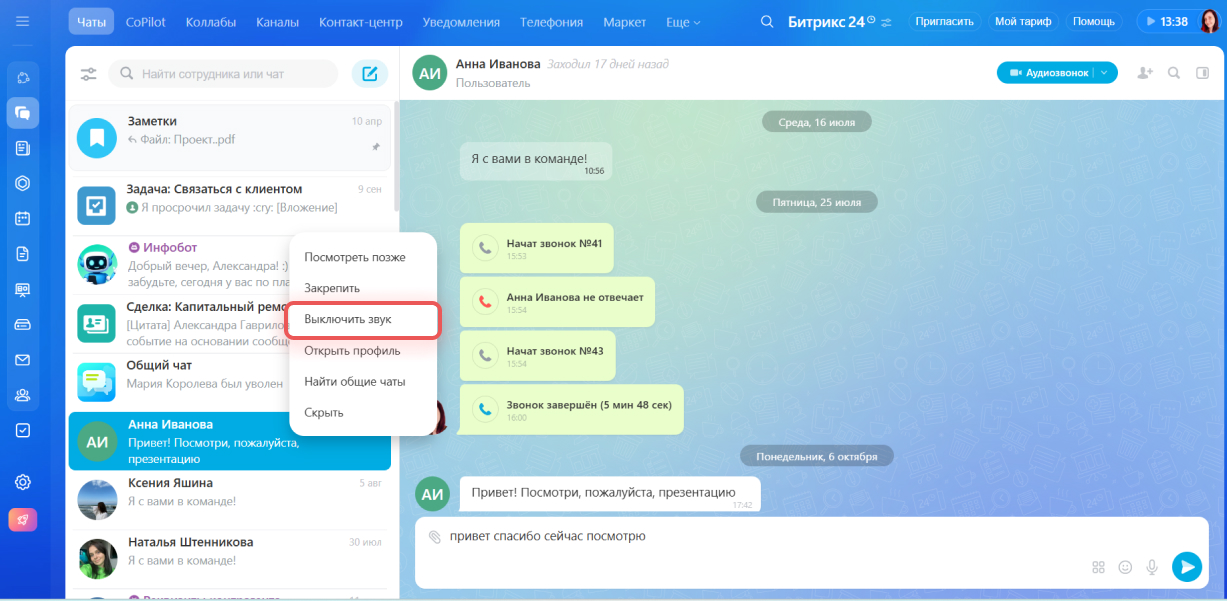Expand the left sidebar hamburger menu
The image size is (1227, 601).
click(22, 21)
